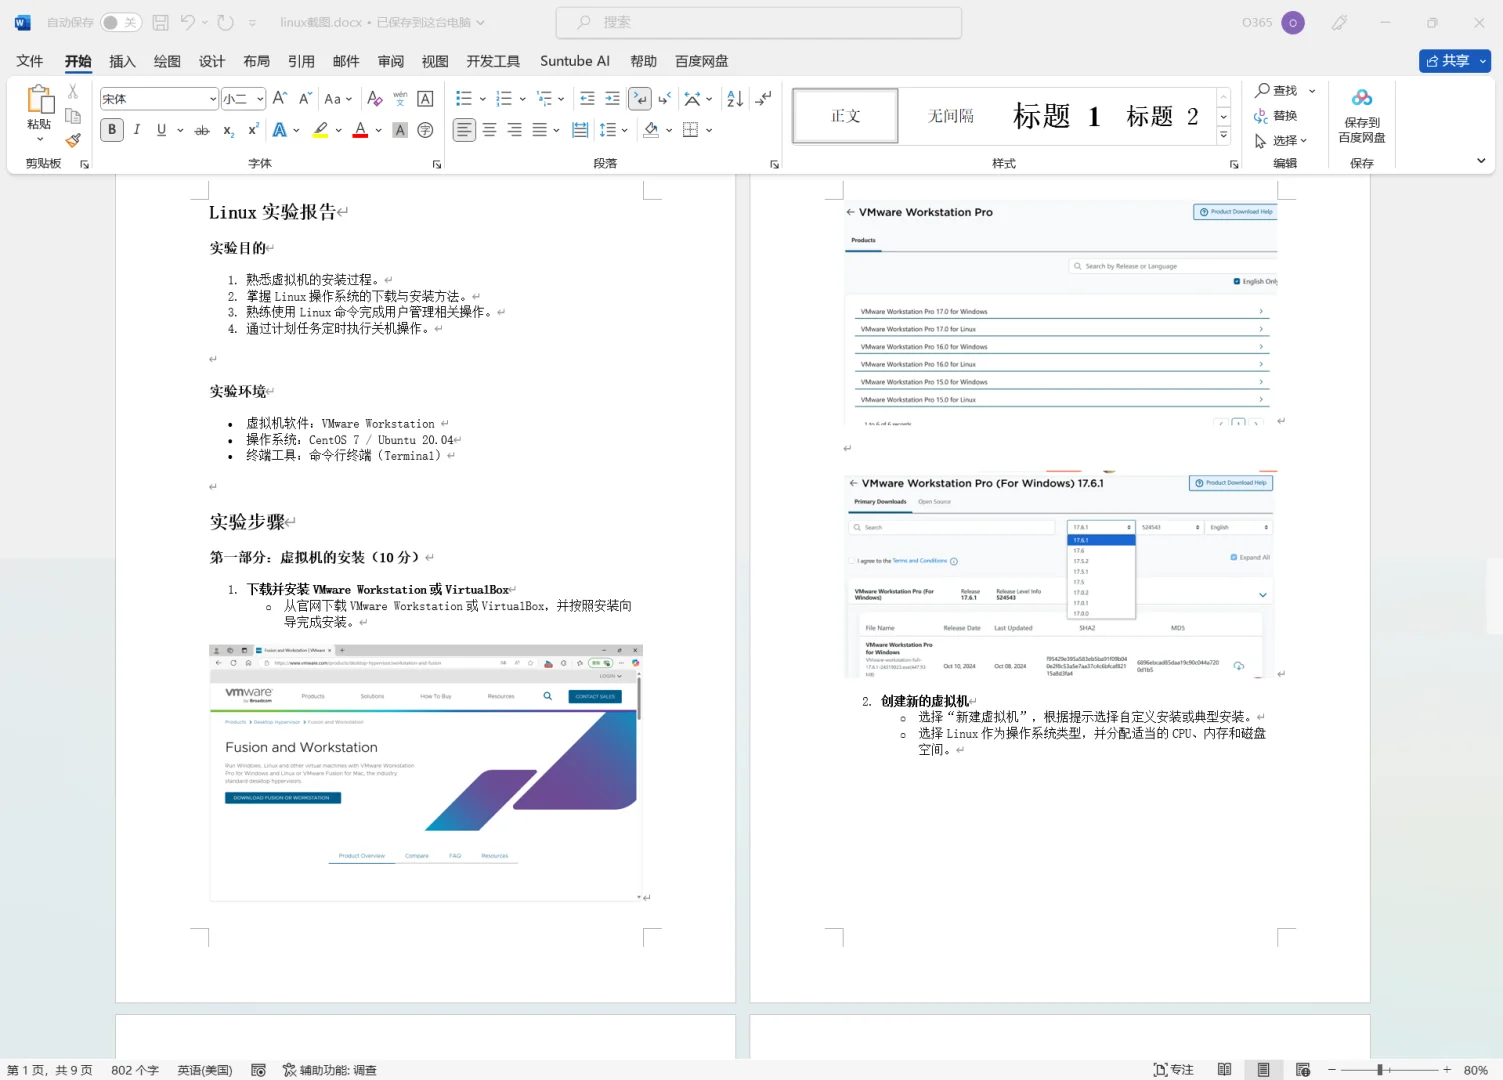Viewport: 1503px width, 1080px height.
Task: Click the sort icon in paragraph group
Action: coord(733,98)
